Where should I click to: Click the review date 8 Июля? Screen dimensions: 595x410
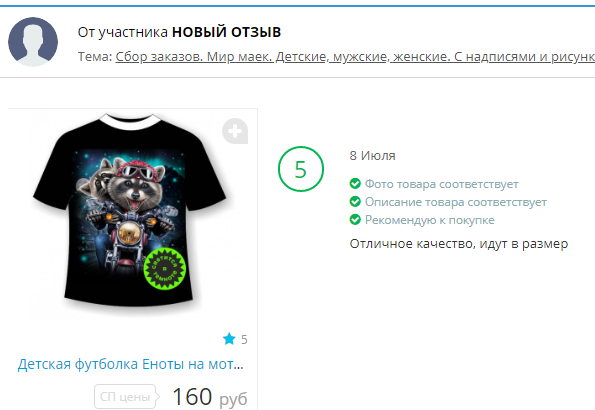372,156
